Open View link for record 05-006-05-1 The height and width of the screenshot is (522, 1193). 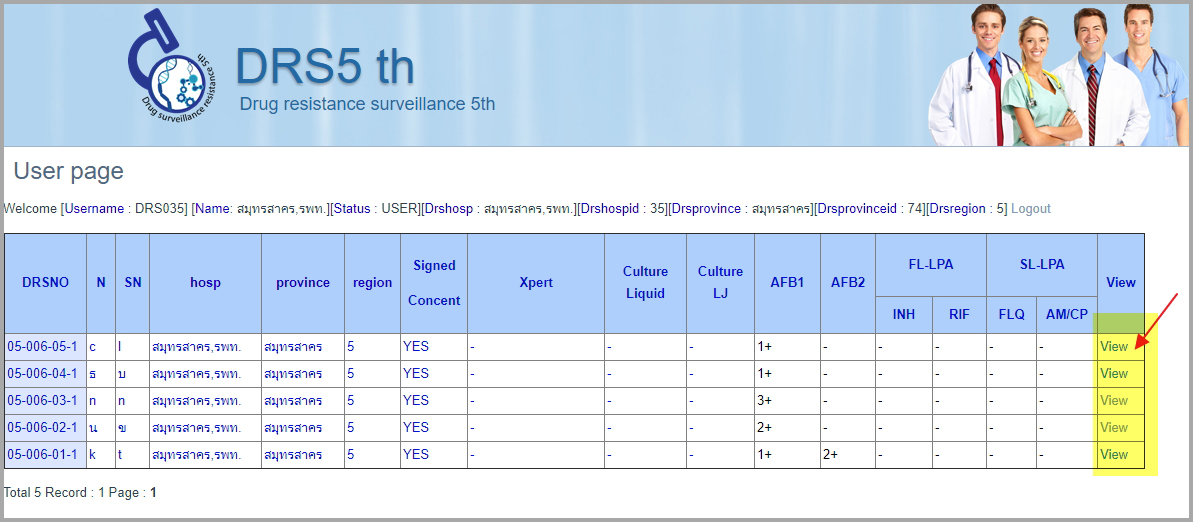[x=1113, y=347]
